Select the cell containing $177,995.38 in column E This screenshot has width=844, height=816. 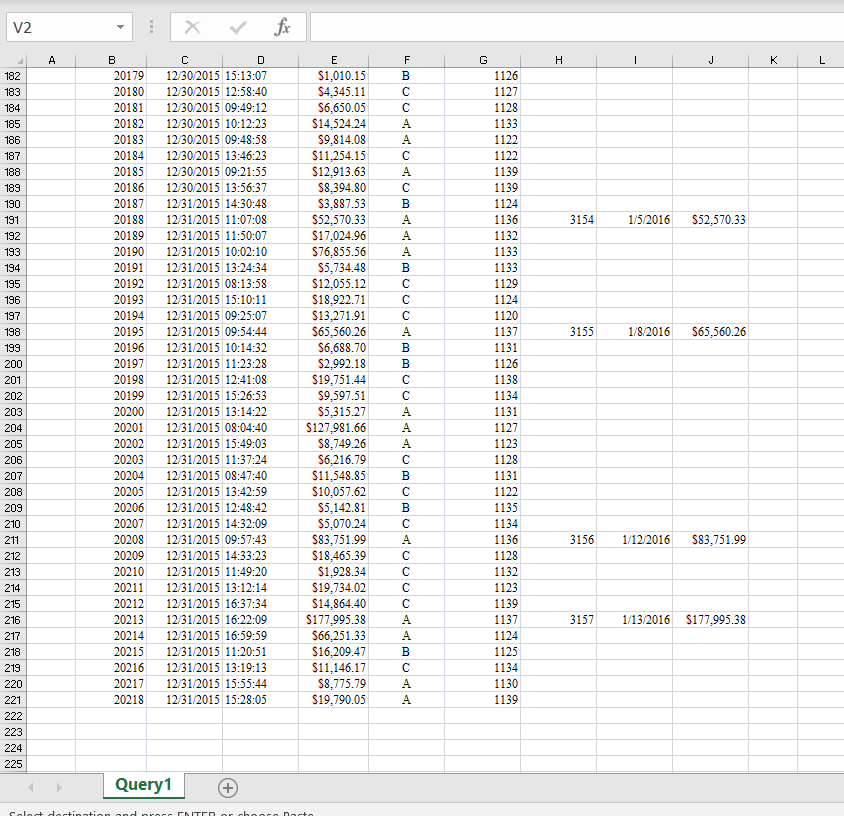(334, 620)
